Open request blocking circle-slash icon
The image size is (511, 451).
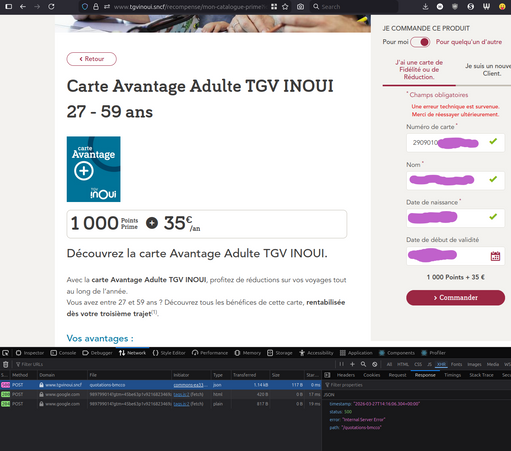pyautogui.click(x=375, y=364)
